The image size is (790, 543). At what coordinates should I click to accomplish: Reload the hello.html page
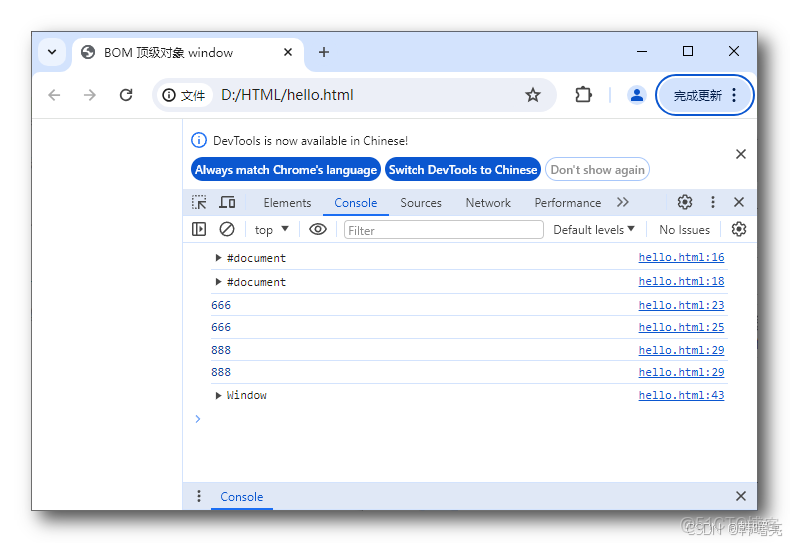126,95
